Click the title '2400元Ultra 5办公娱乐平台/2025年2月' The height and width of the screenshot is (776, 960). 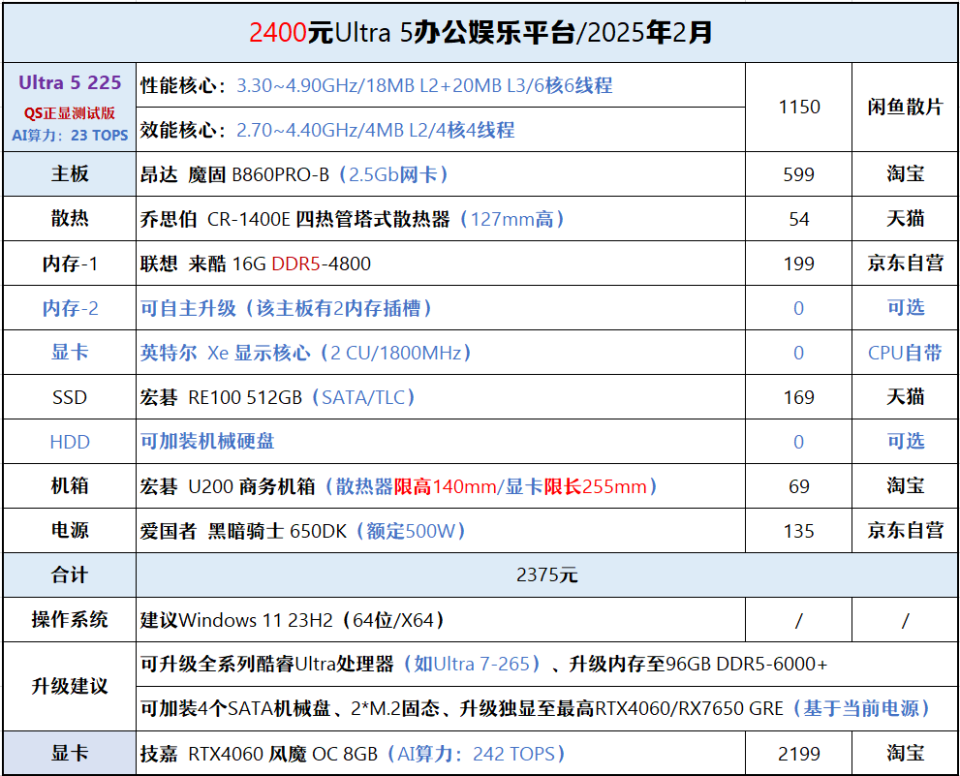tap(481, 32)
